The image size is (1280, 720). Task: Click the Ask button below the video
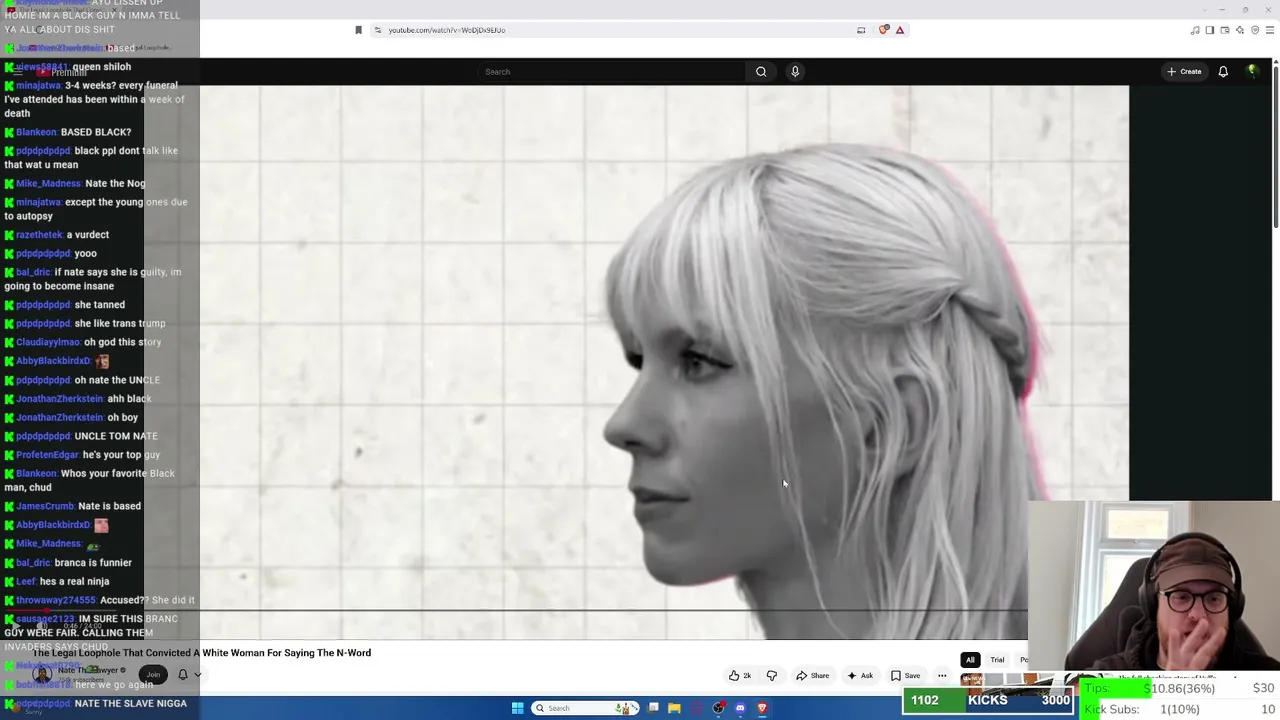pyautogui.click(x=860, y=676)
